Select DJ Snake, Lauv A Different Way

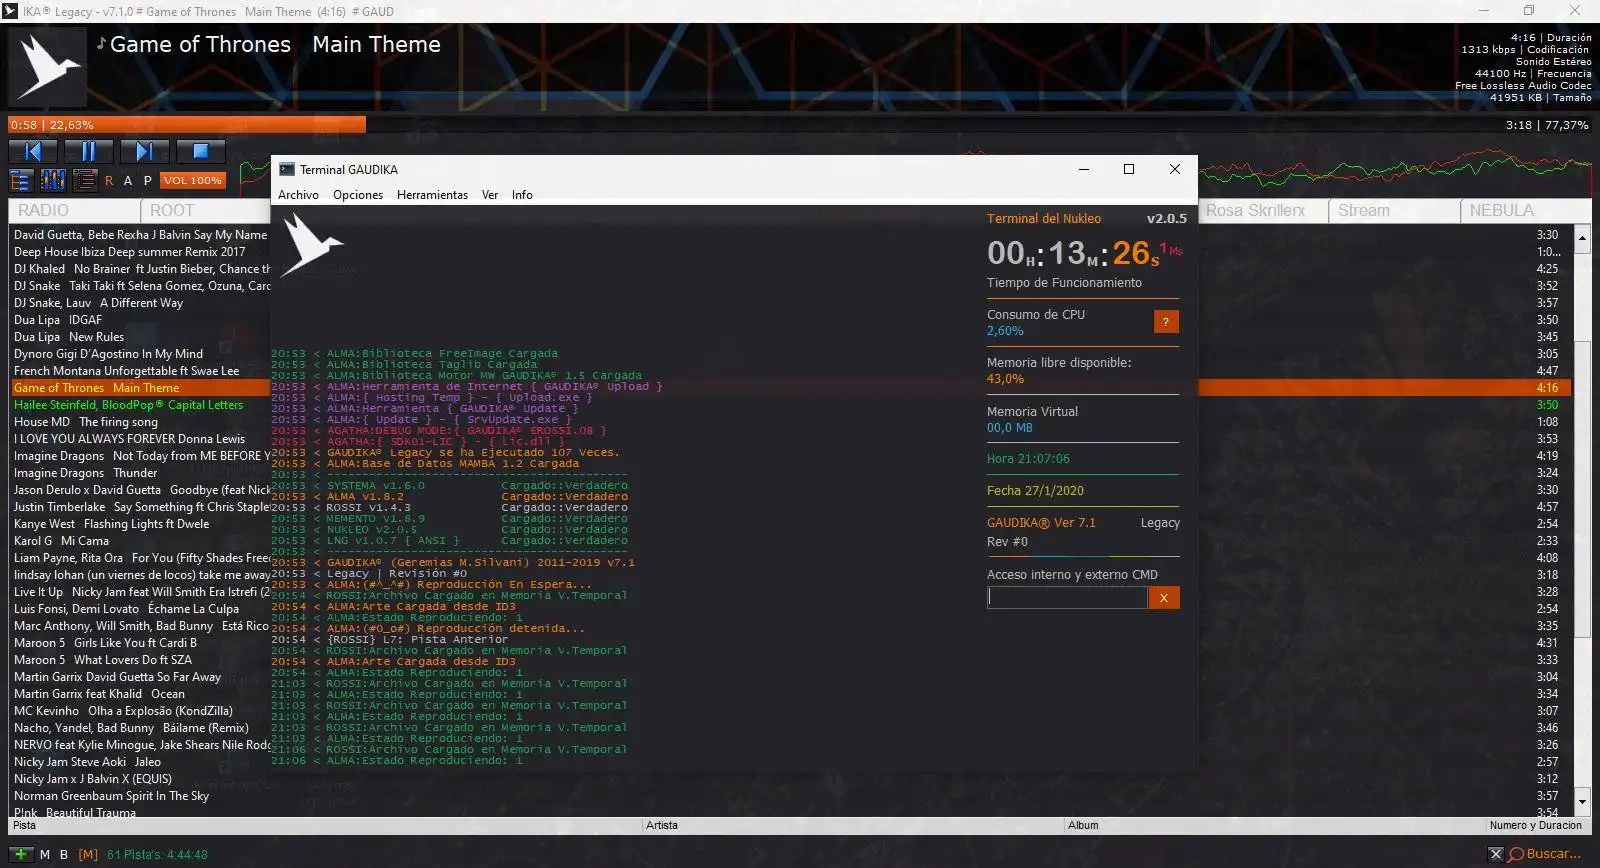(x=98, y=303)
